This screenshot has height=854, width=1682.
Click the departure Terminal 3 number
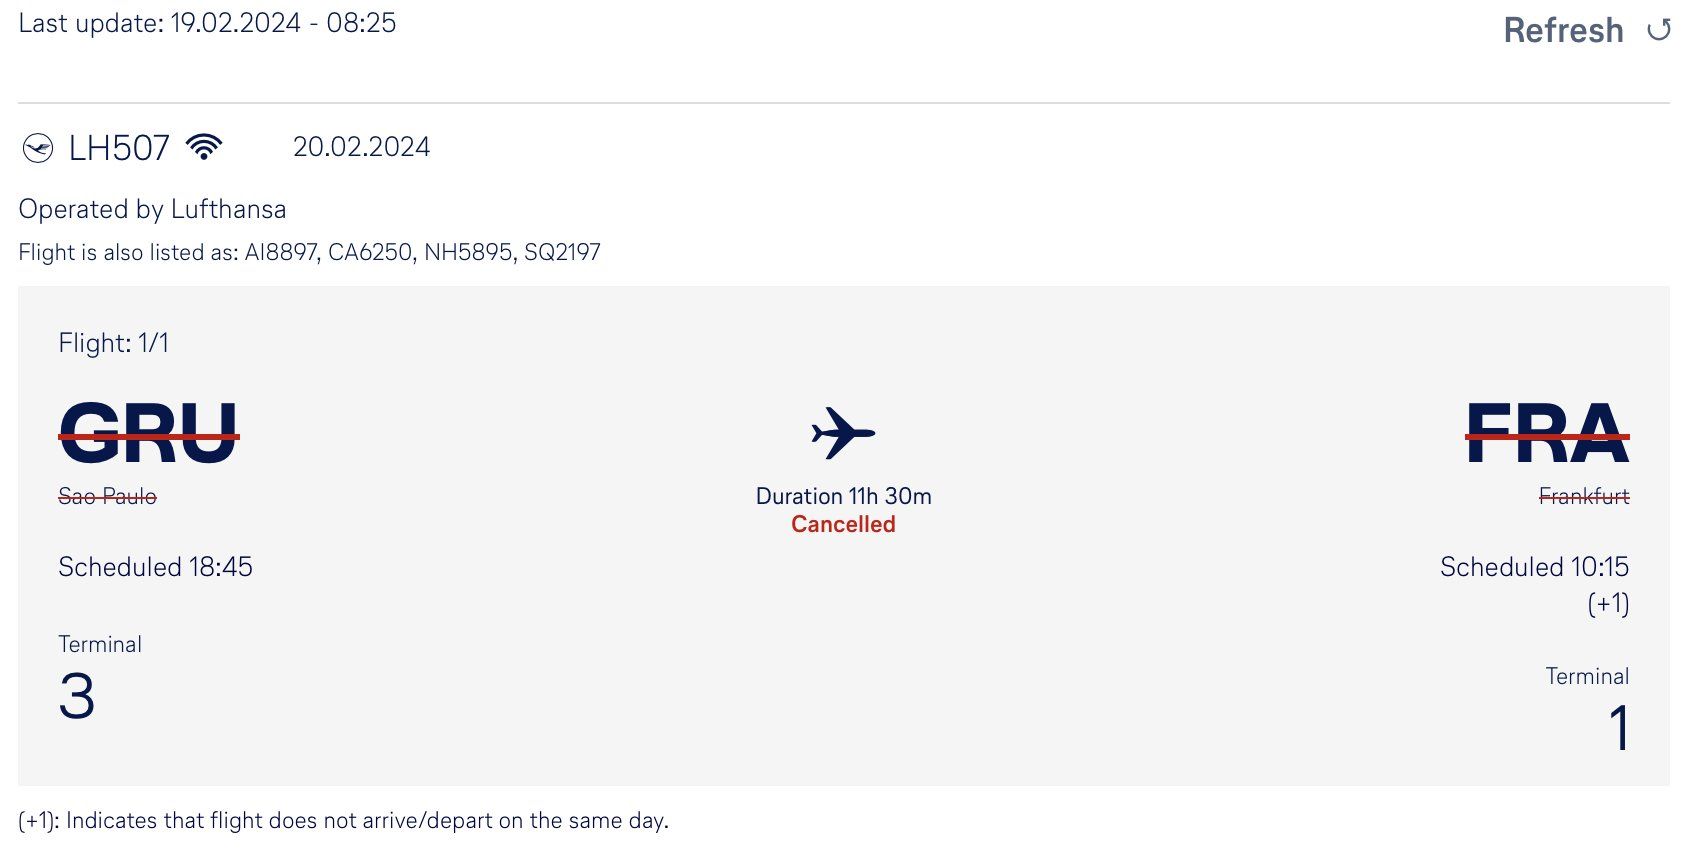(77, 697)
